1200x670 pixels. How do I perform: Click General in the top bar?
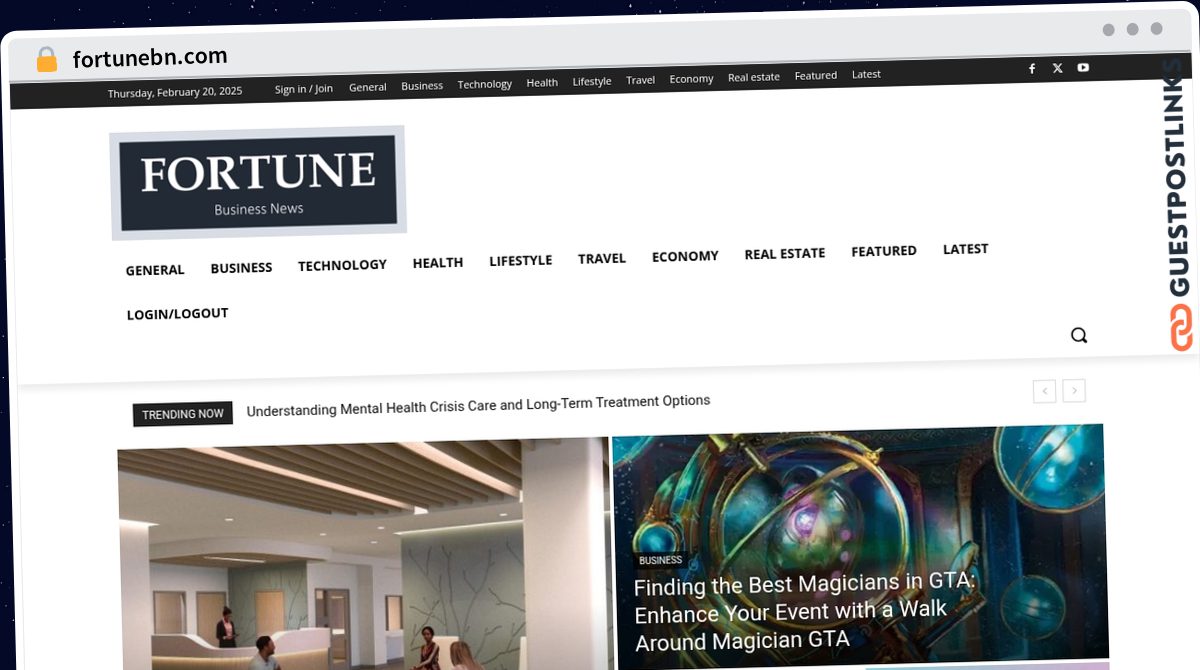click(x=367, y=87)
